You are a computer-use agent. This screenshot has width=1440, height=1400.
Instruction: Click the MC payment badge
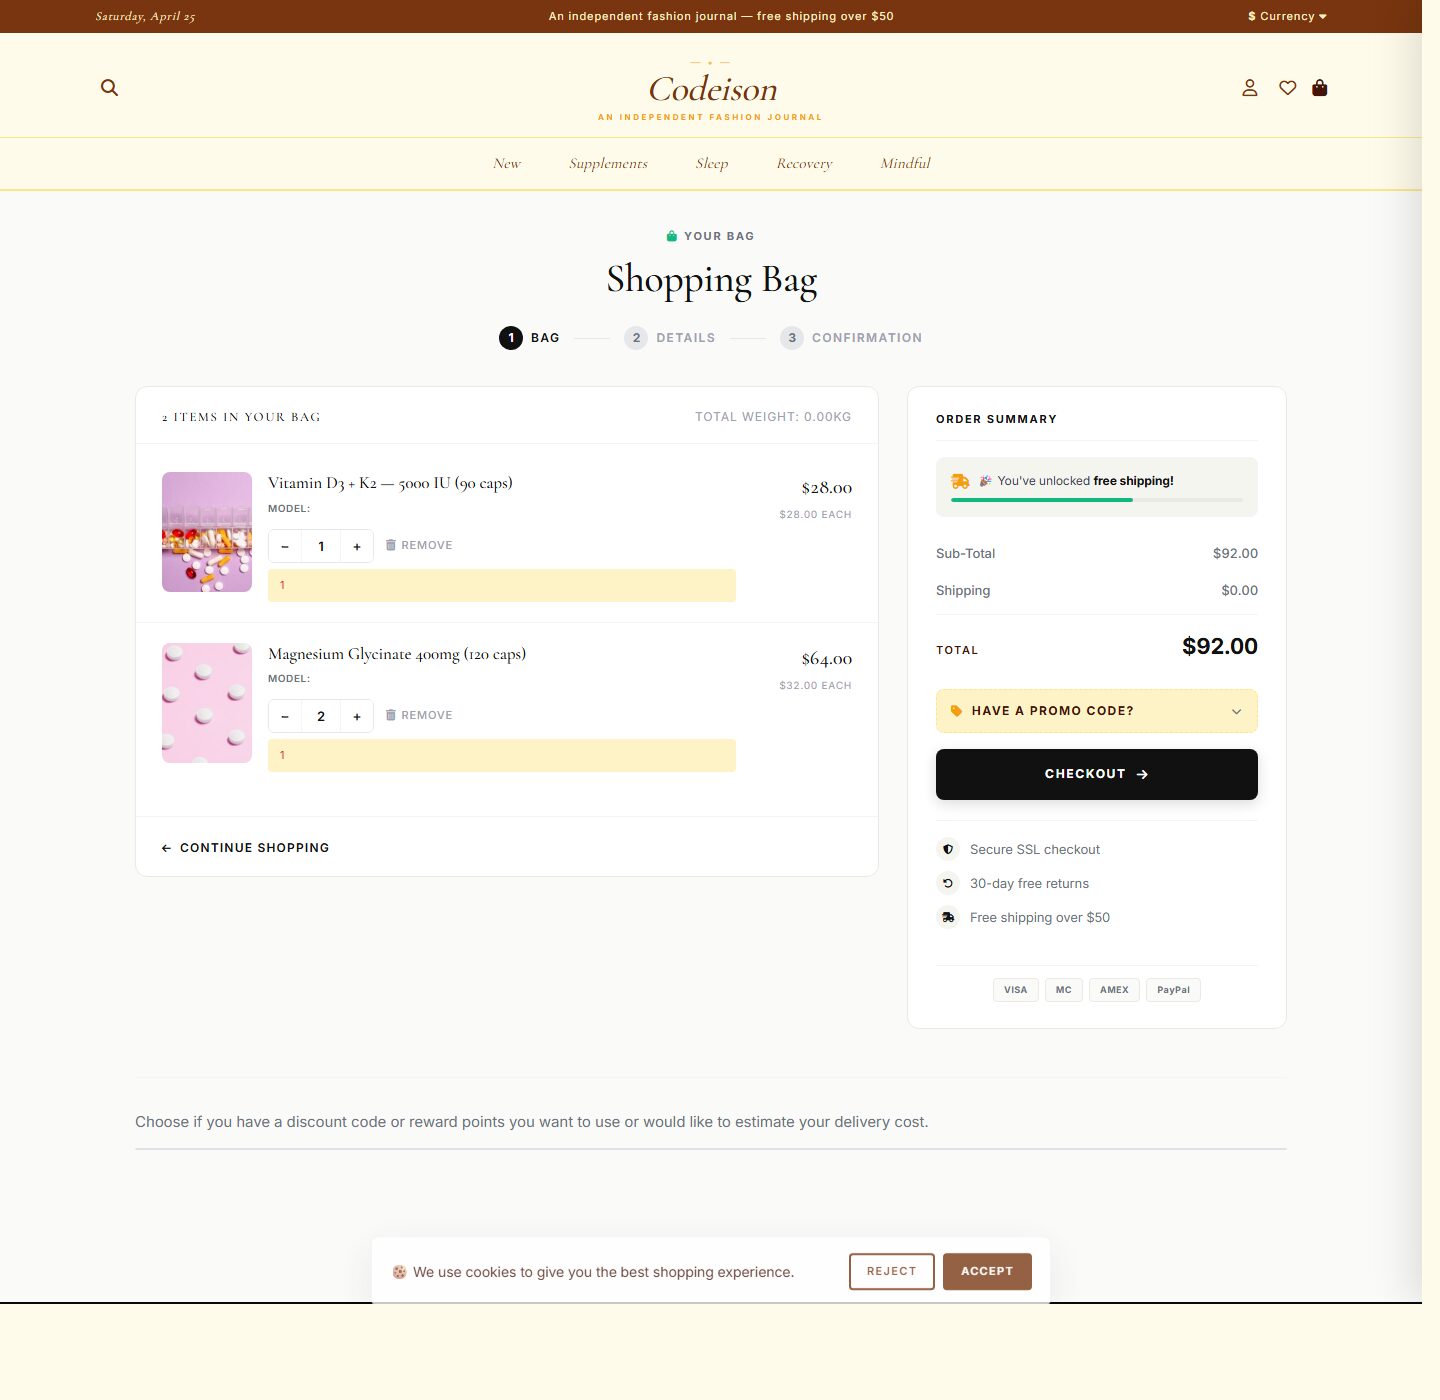click(1064, 990)
